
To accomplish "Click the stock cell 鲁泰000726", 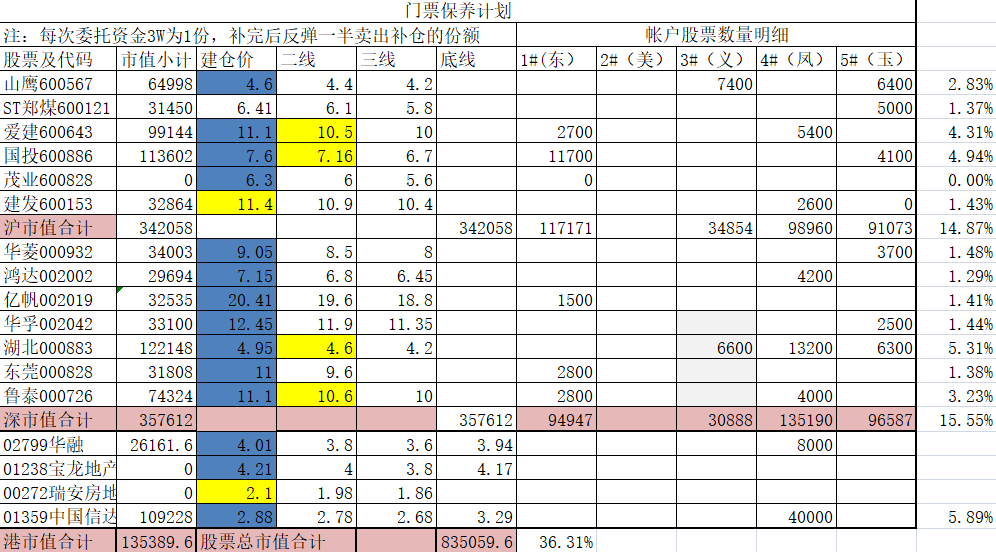I will 58,396.
